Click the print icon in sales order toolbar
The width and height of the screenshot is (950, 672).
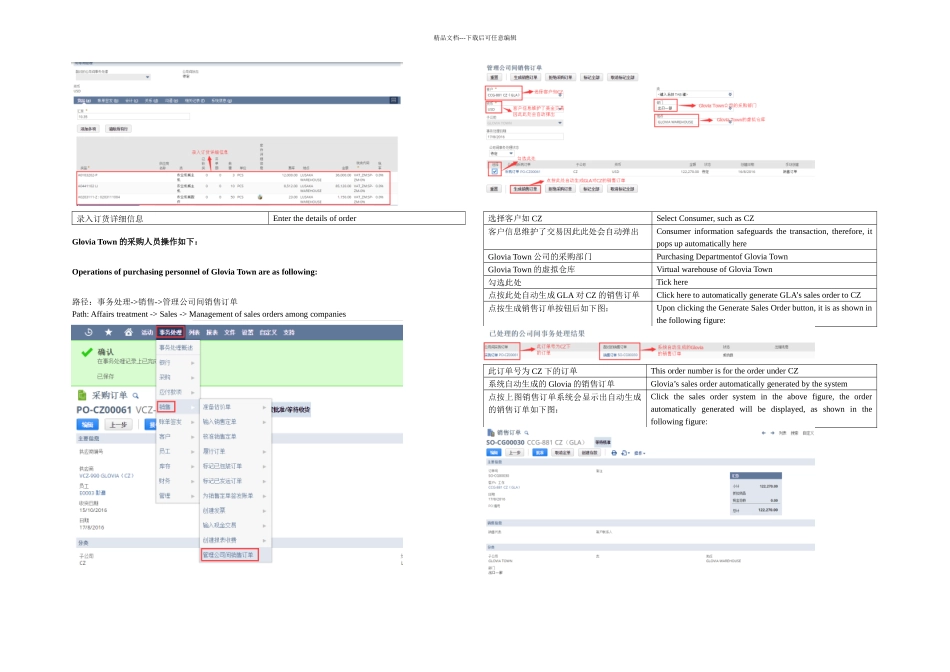click(614, 453)
